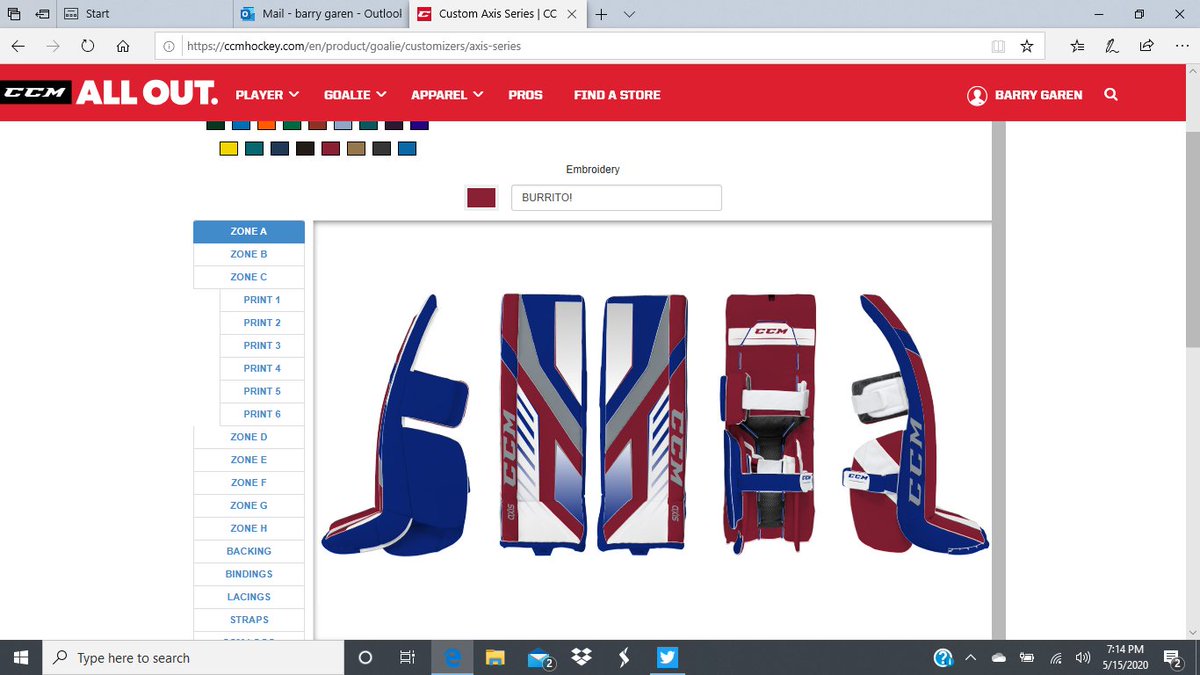
Task: Click the Edge icon on taskbar
Action: [x=452, y=658]
